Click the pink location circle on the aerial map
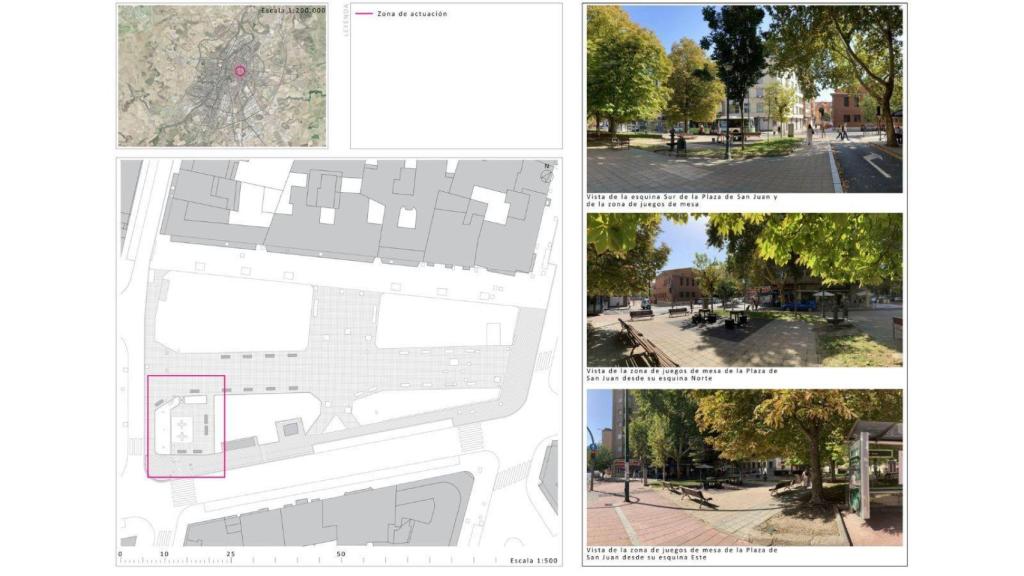The image size is (1024, 576). (240, 71)
